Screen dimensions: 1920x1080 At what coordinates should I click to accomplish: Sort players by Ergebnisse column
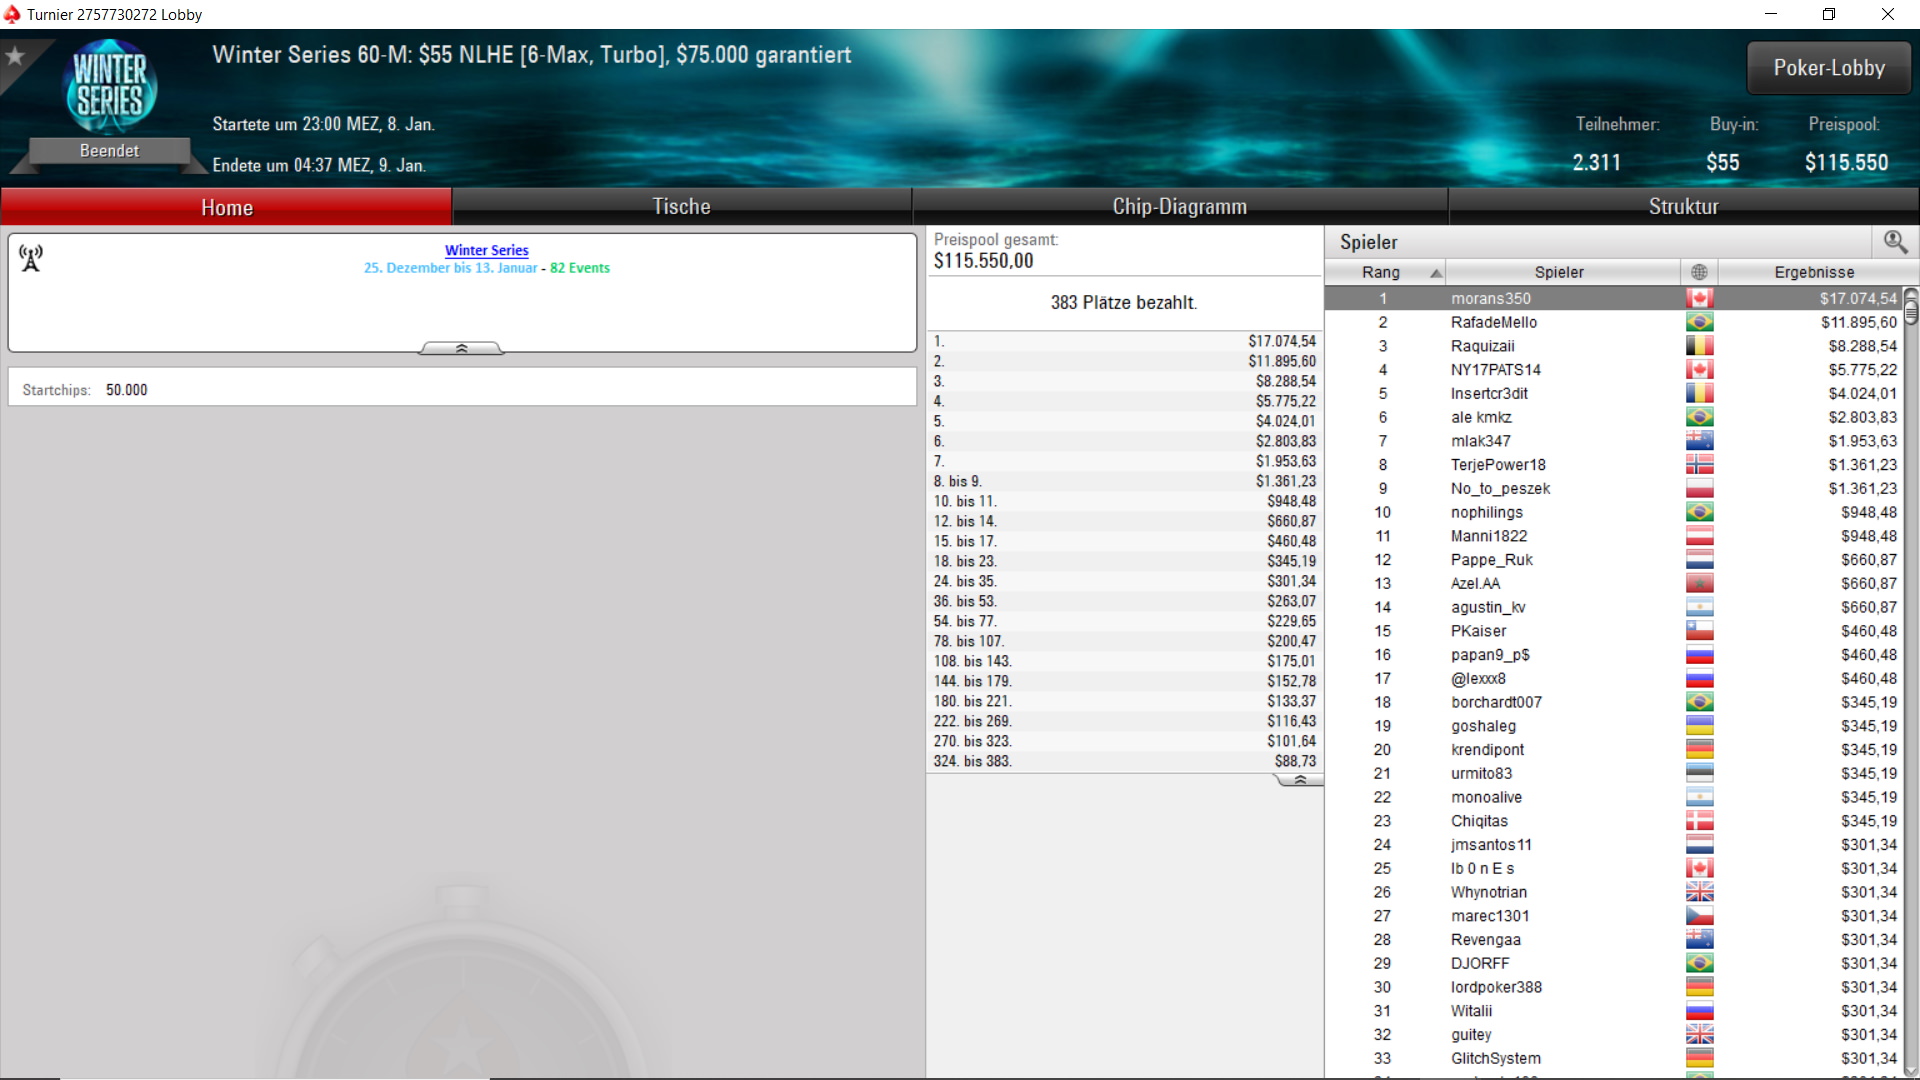pos(1813,272)
